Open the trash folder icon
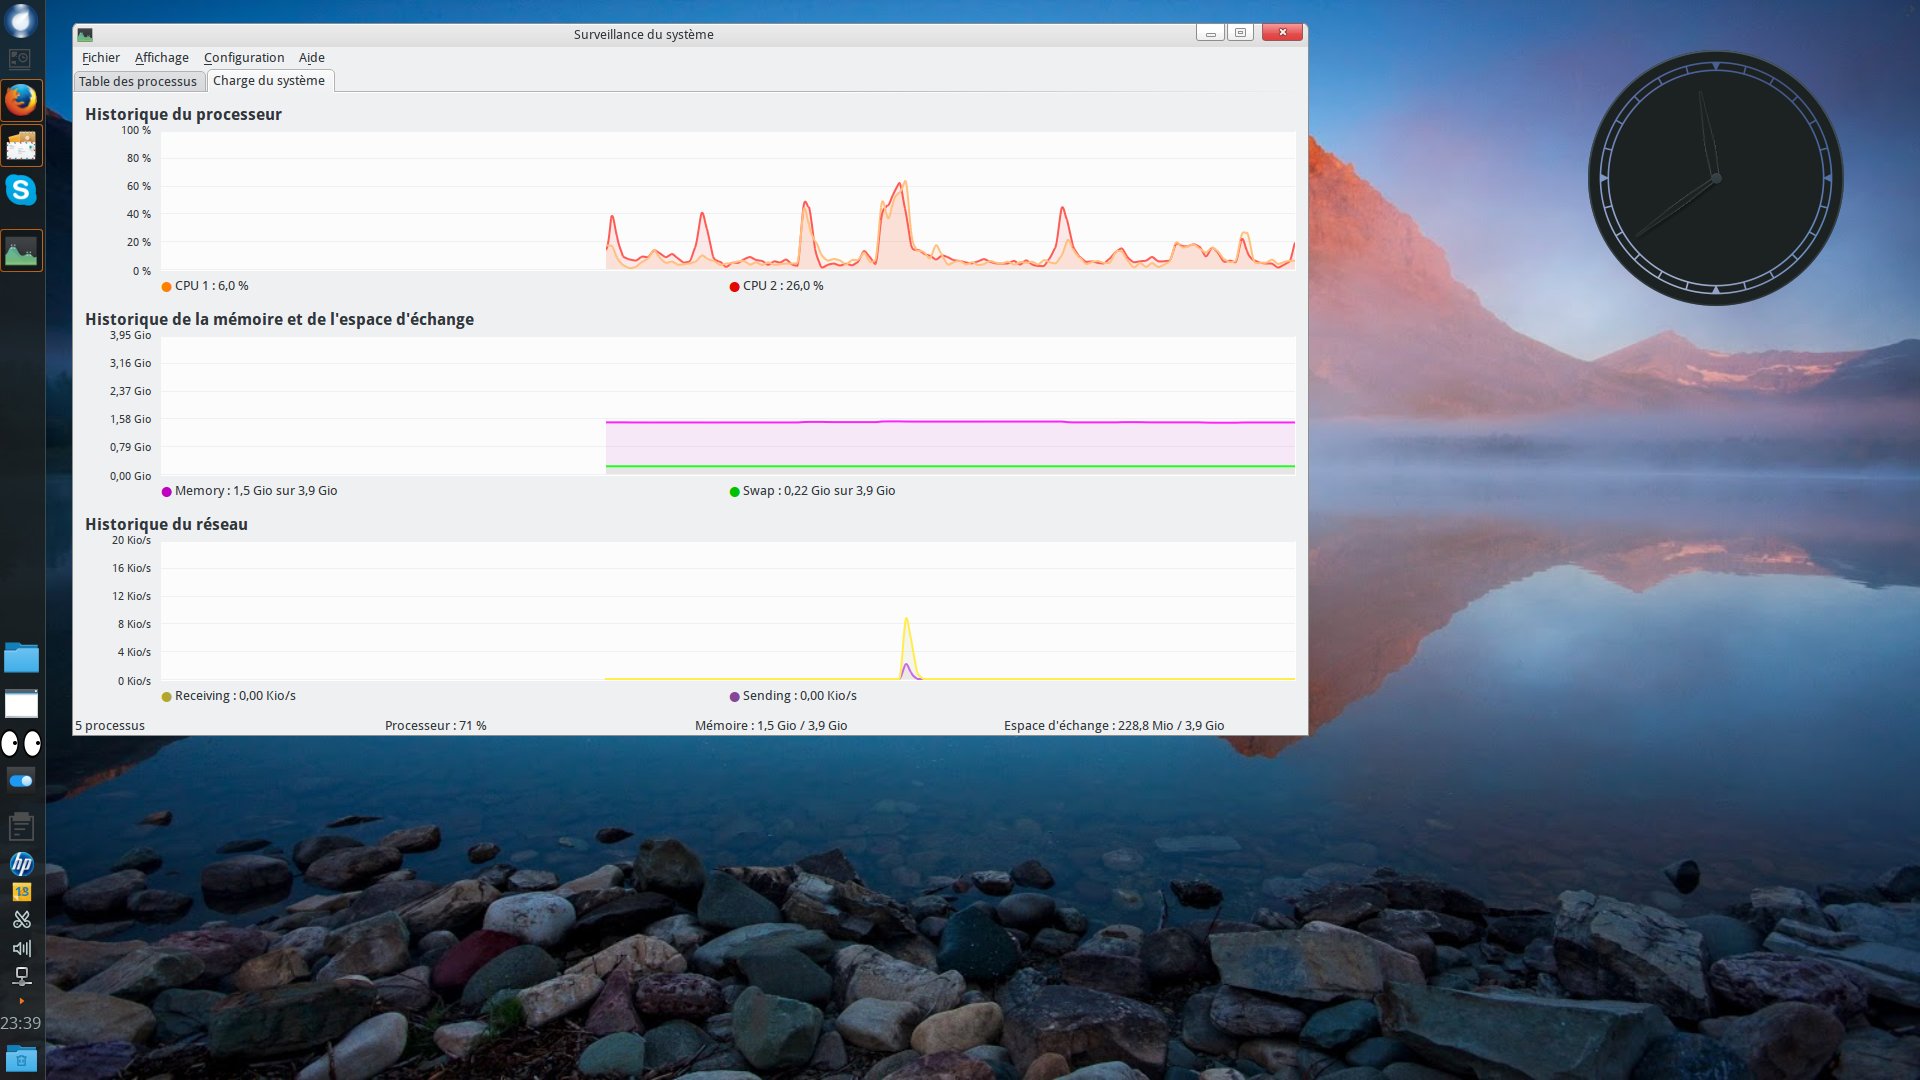 (21, 1058)
